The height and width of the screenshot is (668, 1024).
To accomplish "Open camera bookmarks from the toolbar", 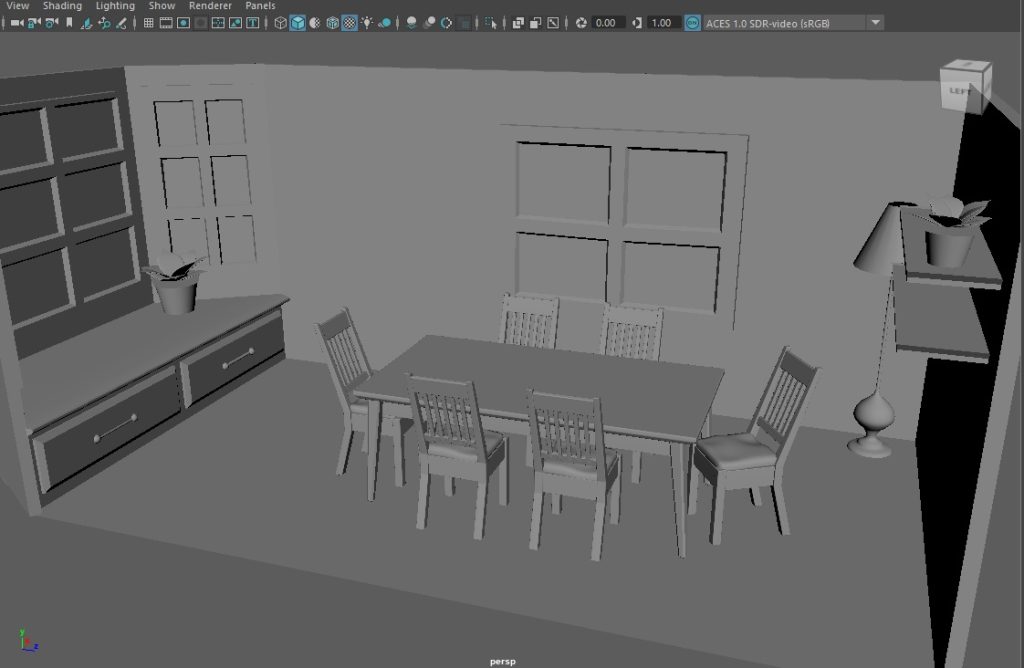I will tap(69, 23).
